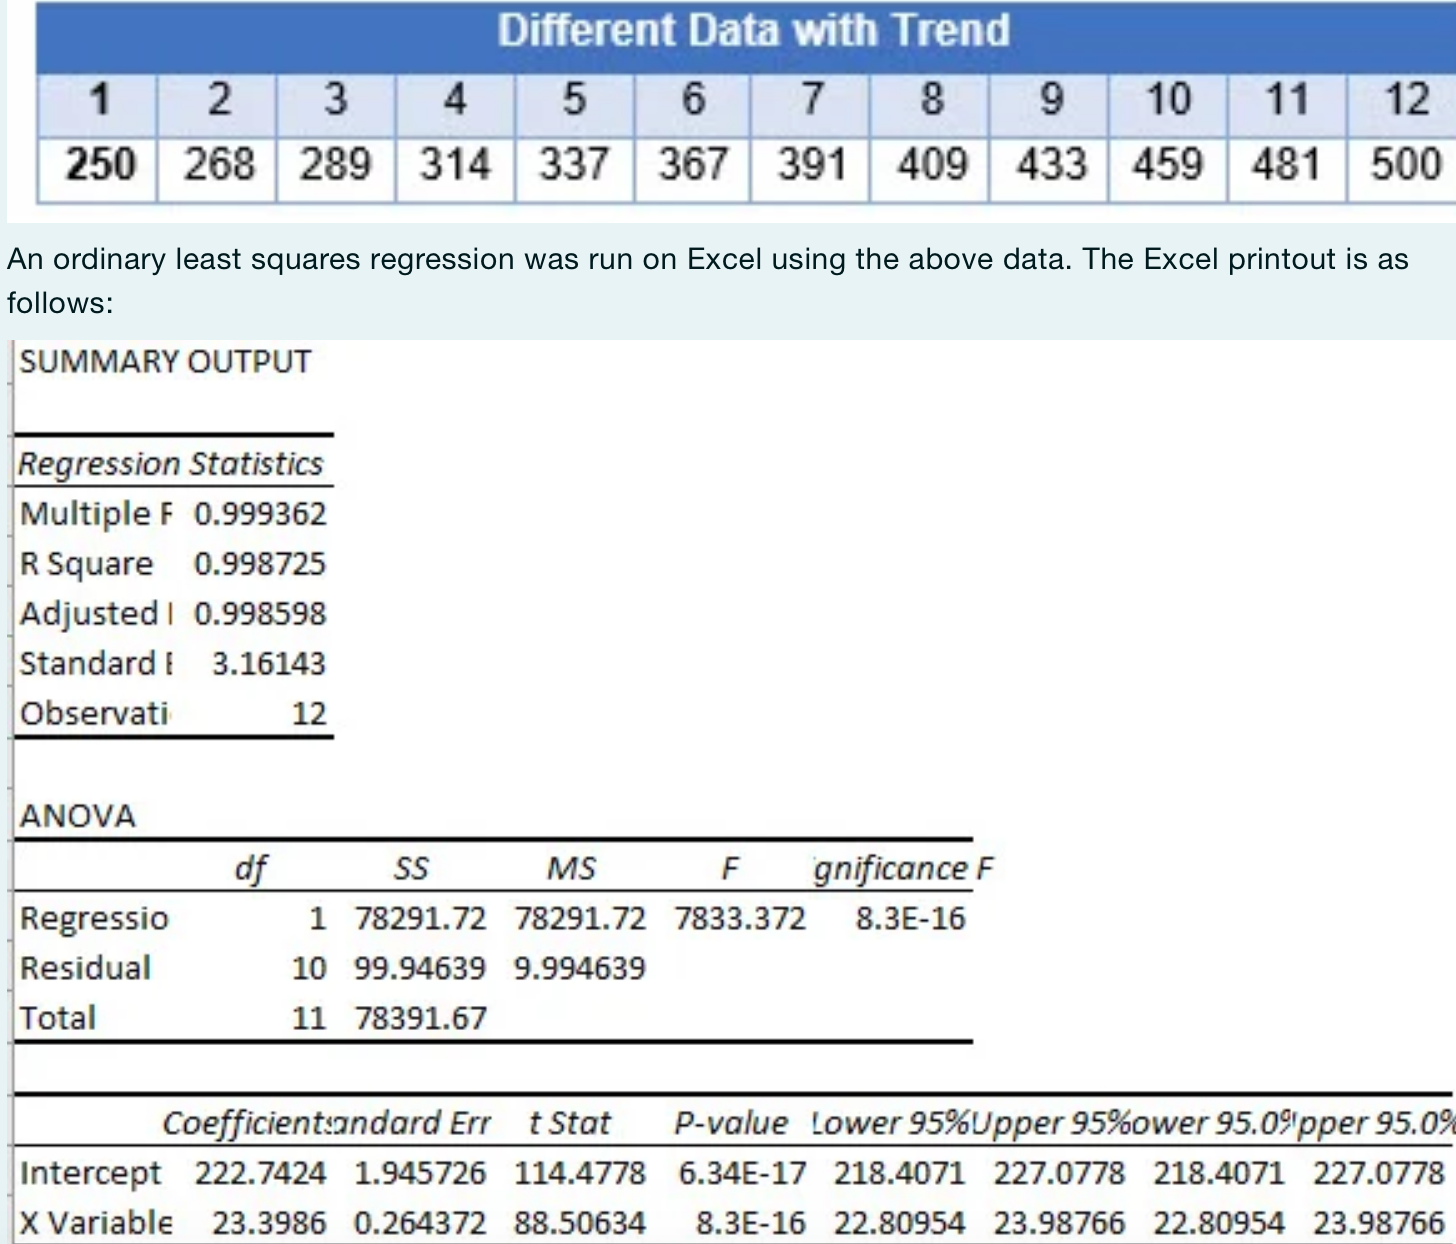This screenshot has height=1244, width=1456.
Task: Select the Regression SS value 78291.72
Action: [x=420, y=917]
